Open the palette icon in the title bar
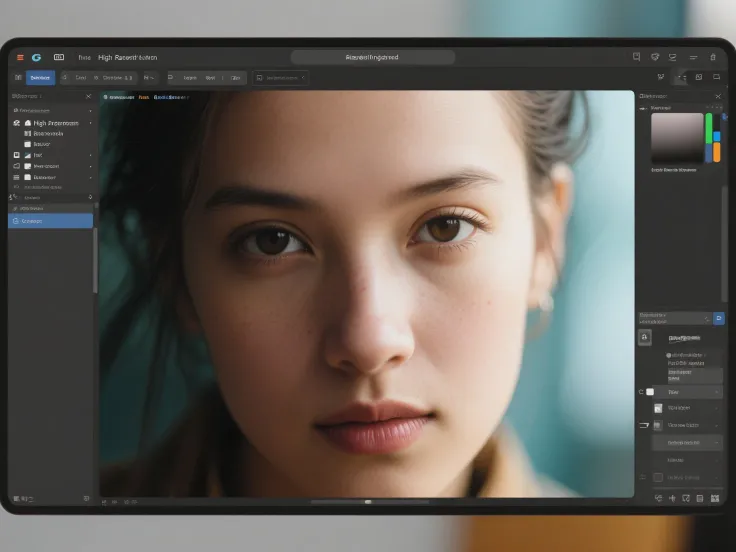Image resolution: width=736 pixels, height=552 pixels. point(655,57)
